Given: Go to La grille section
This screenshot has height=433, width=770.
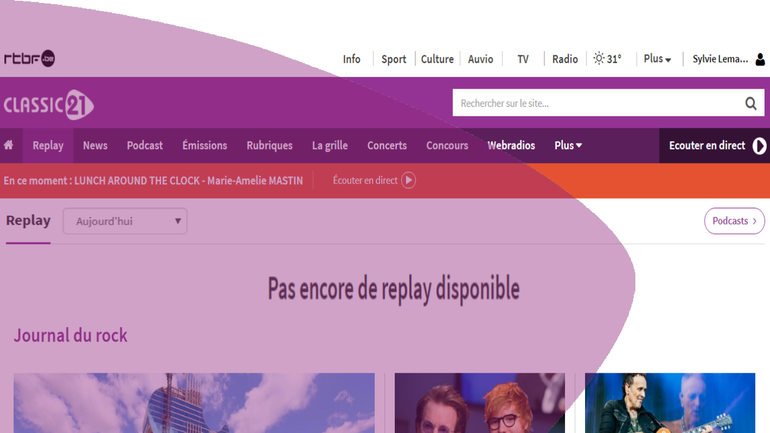Looking at the screenshot, I should pyautogui.click(x=329, y=145).
